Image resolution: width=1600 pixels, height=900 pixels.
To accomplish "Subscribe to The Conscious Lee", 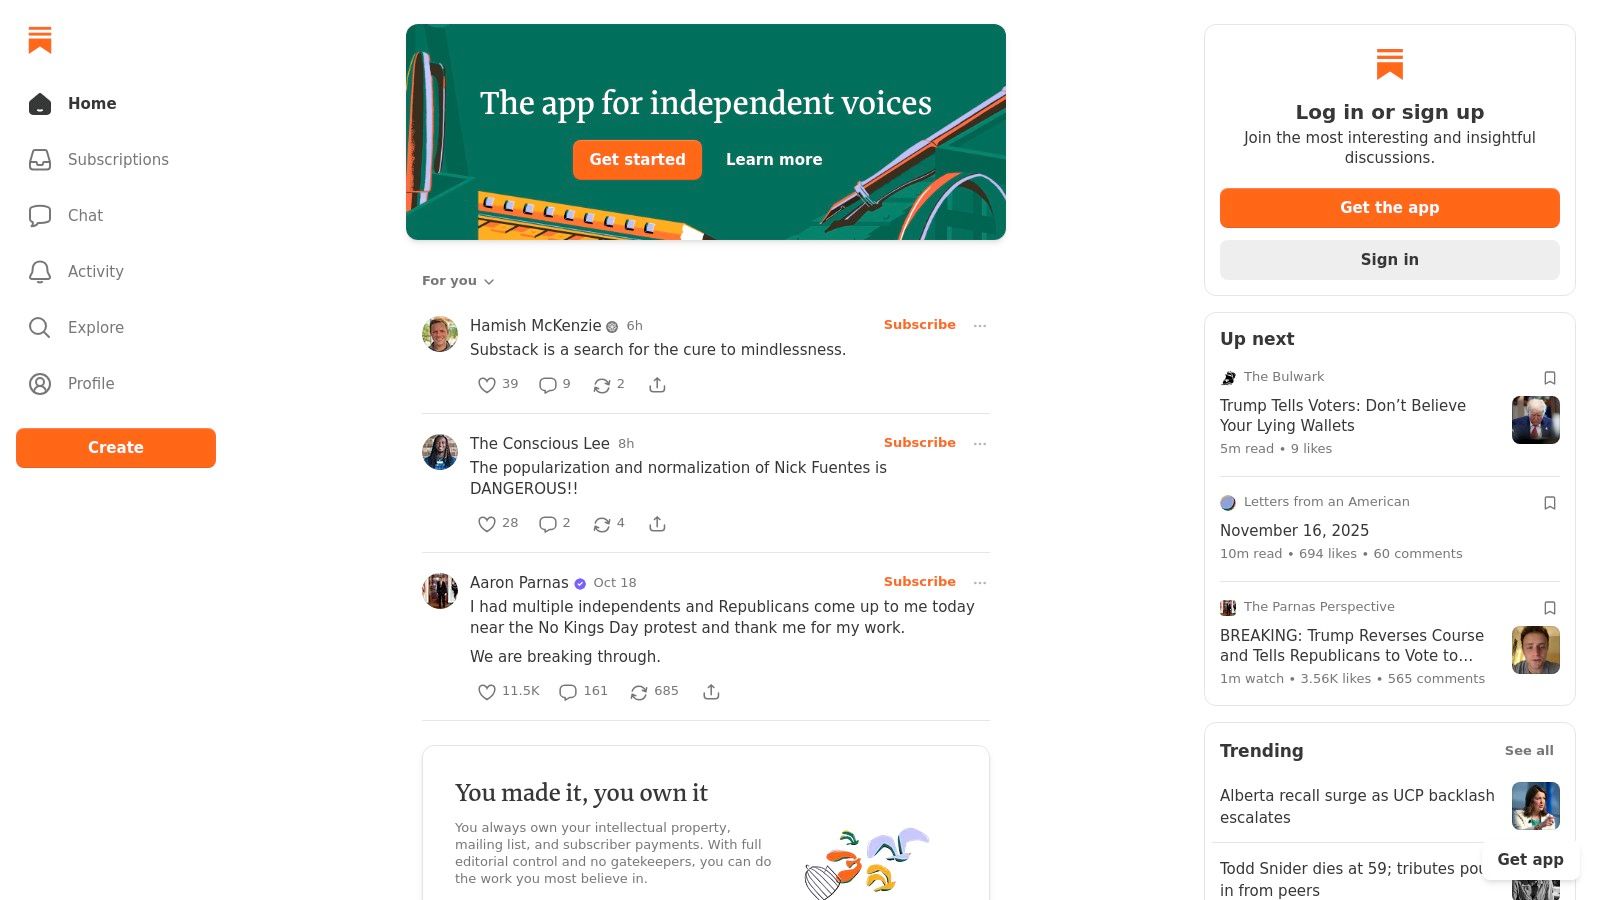I will coord(919,442).
